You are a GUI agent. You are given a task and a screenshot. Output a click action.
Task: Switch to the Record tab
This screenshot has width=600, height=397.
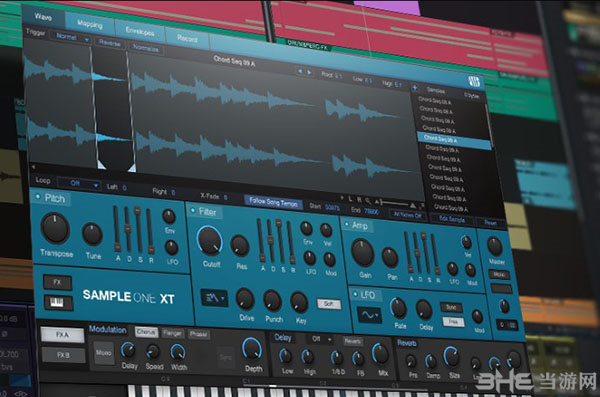187,39
